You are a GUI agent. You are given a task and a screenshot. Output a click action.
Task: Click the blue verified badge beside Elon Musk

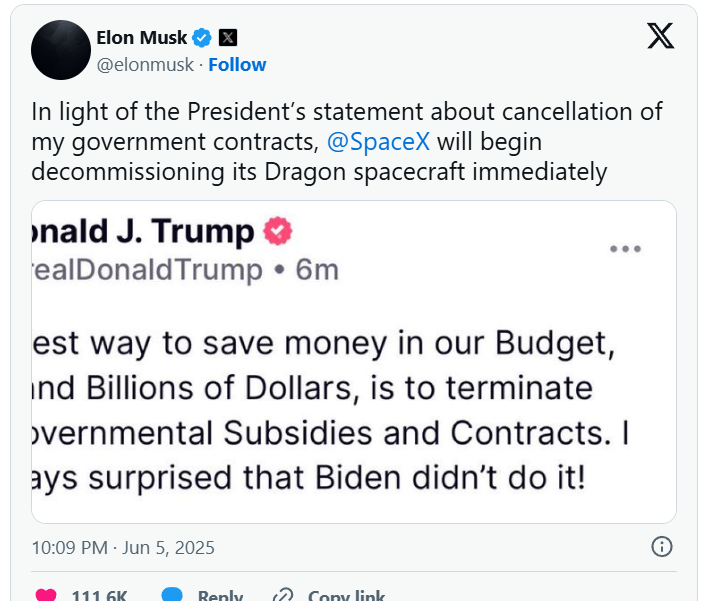click(x=202, y=38)
